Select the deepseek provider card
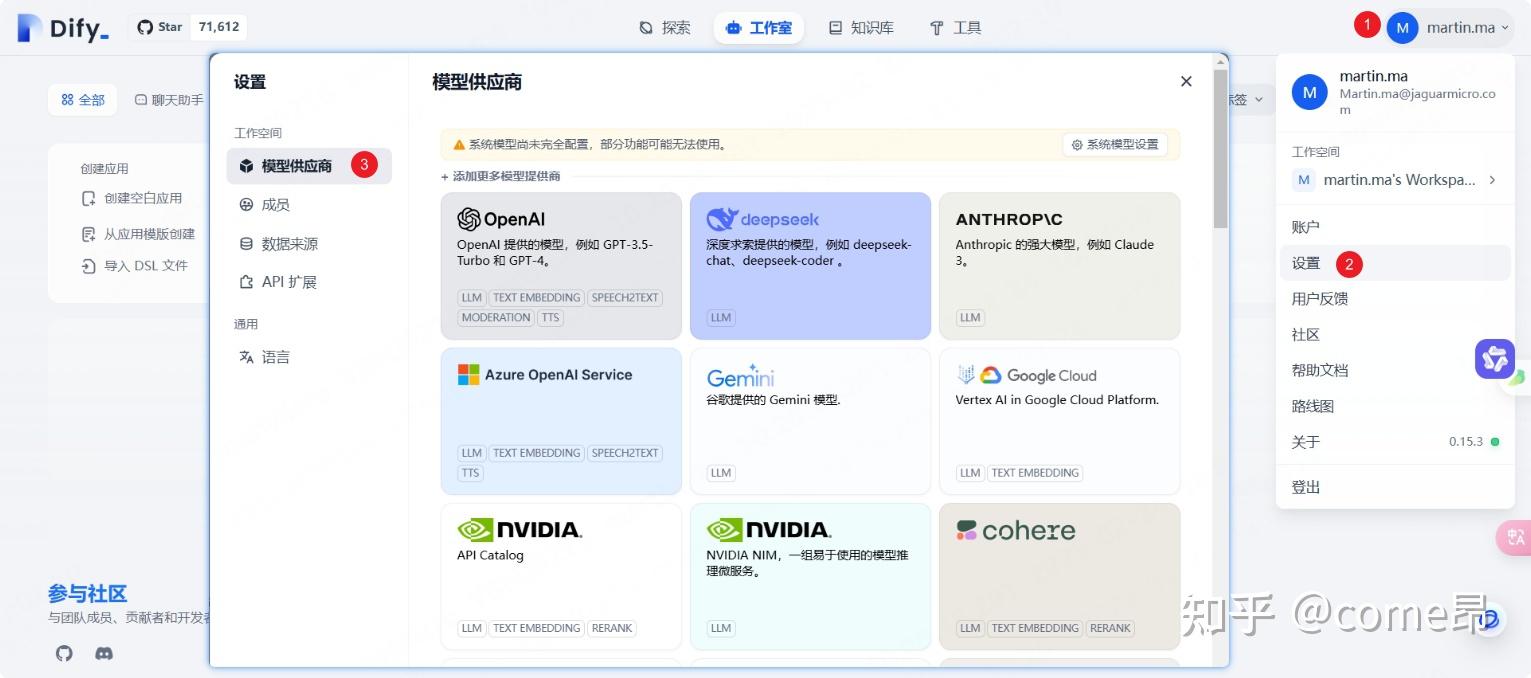The image size is (1531, 678). pos(810,265)
